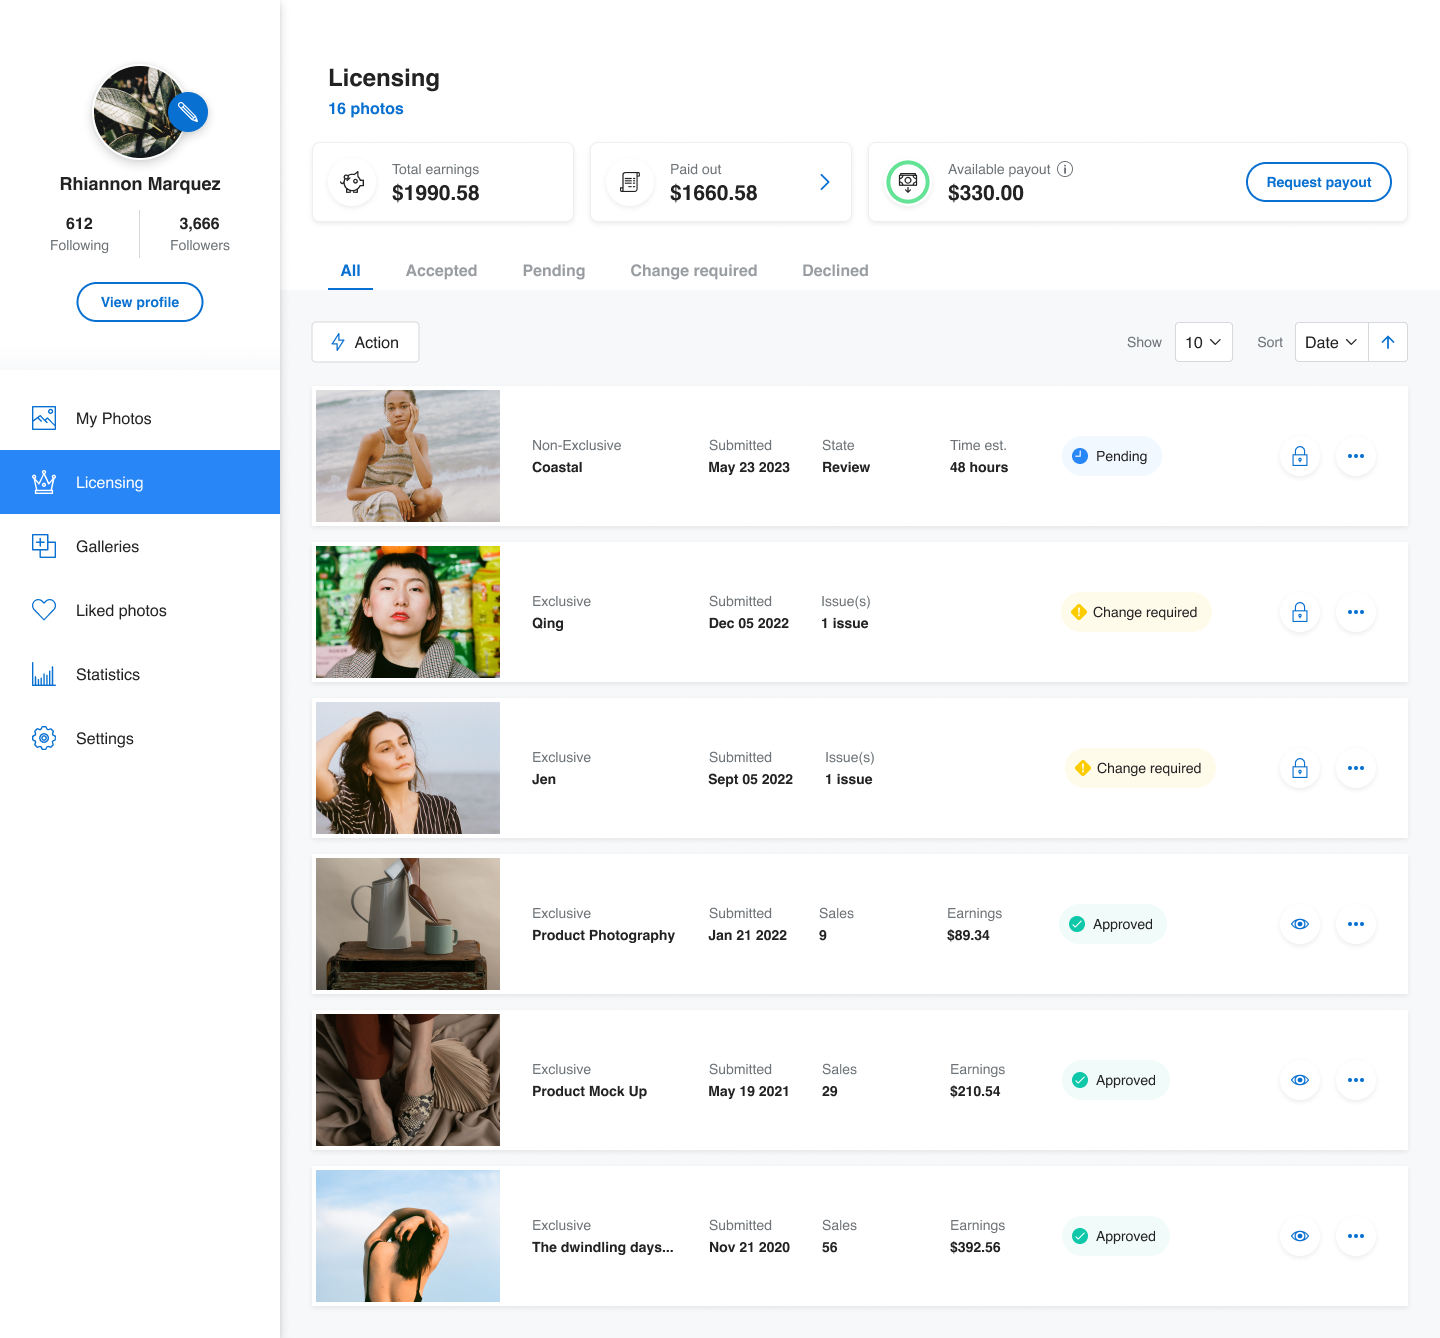Open the Product Mock Up thumbnail
The height and width of the screenshot is (1338, 1440).
(408, 1080)
